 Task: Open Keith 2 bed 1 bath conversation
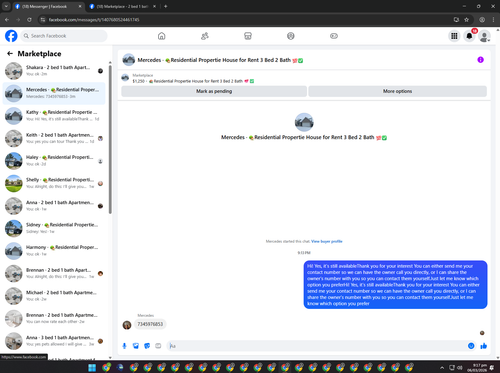point(54,138)
